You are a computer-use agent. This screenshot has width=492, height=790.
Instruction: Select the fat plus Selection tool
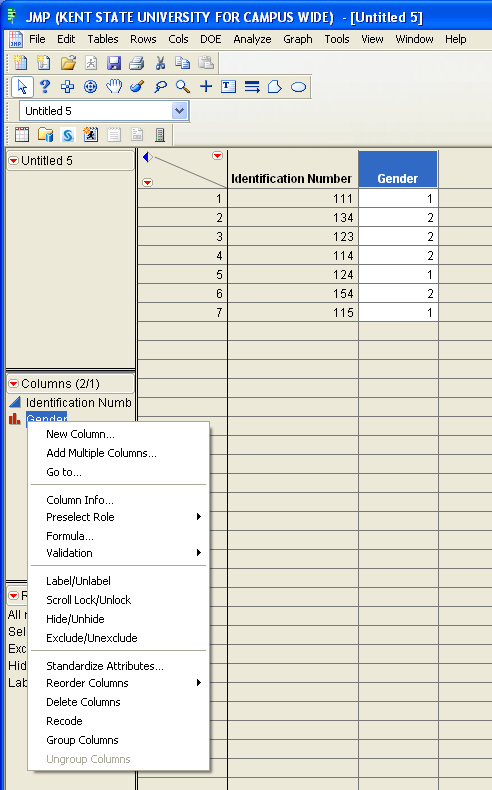point(67,87)
